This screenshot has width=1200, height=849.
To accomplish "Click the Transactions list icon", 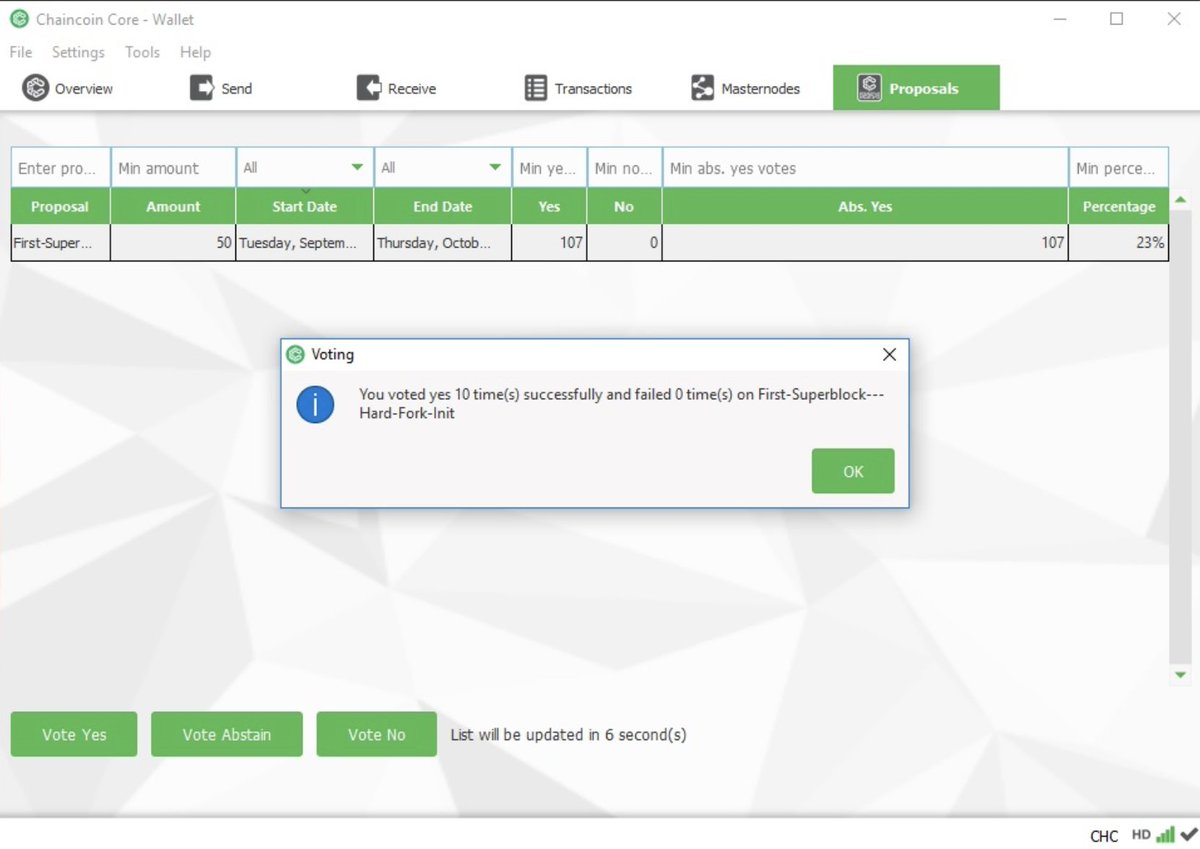I will point(536,88).
